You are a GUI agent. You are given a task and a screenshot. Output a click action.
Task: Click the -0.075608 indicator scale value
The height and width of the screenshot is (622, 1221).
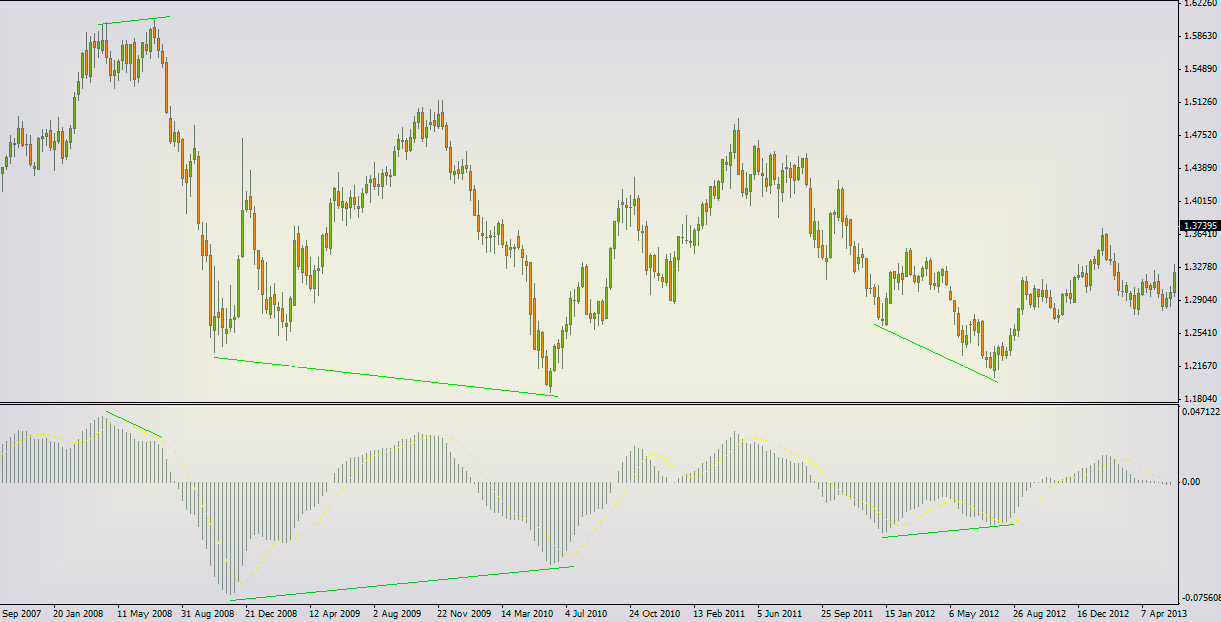click(1201, 596)
